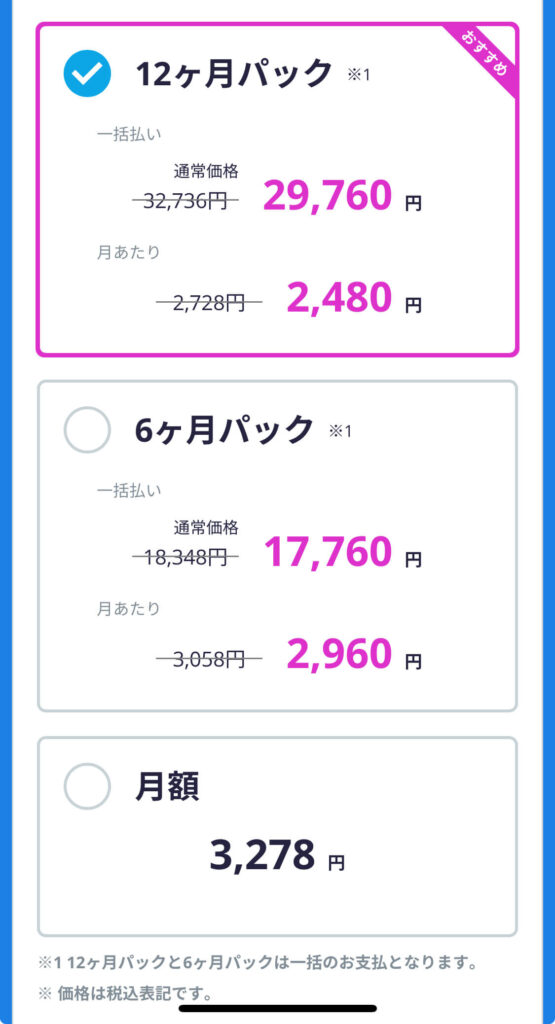Tap the 2,480 円 per-month price

(x=354, y=298)
